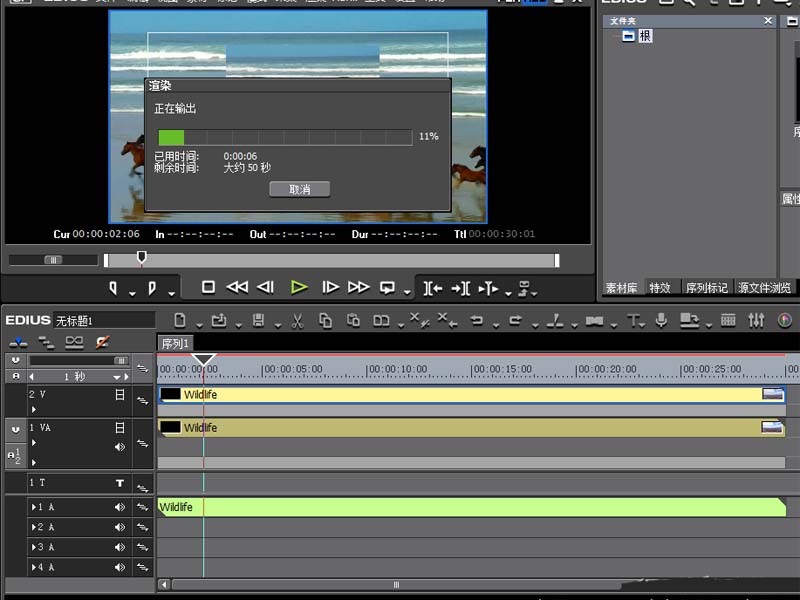800x600 pixels.
Task: Click the Set In point icon
Action: pyautogui.click(x=113, y=288)
